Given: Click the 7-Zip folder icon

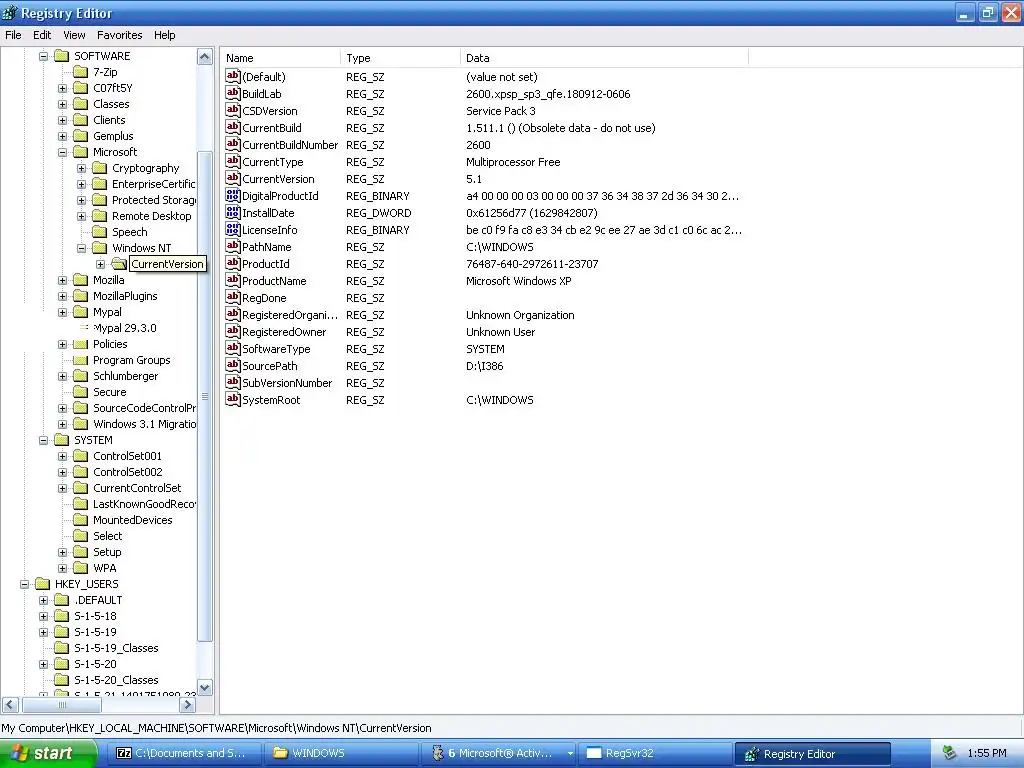Looking at the screenshot, I should pyautogui.click(x=80, y=72).
